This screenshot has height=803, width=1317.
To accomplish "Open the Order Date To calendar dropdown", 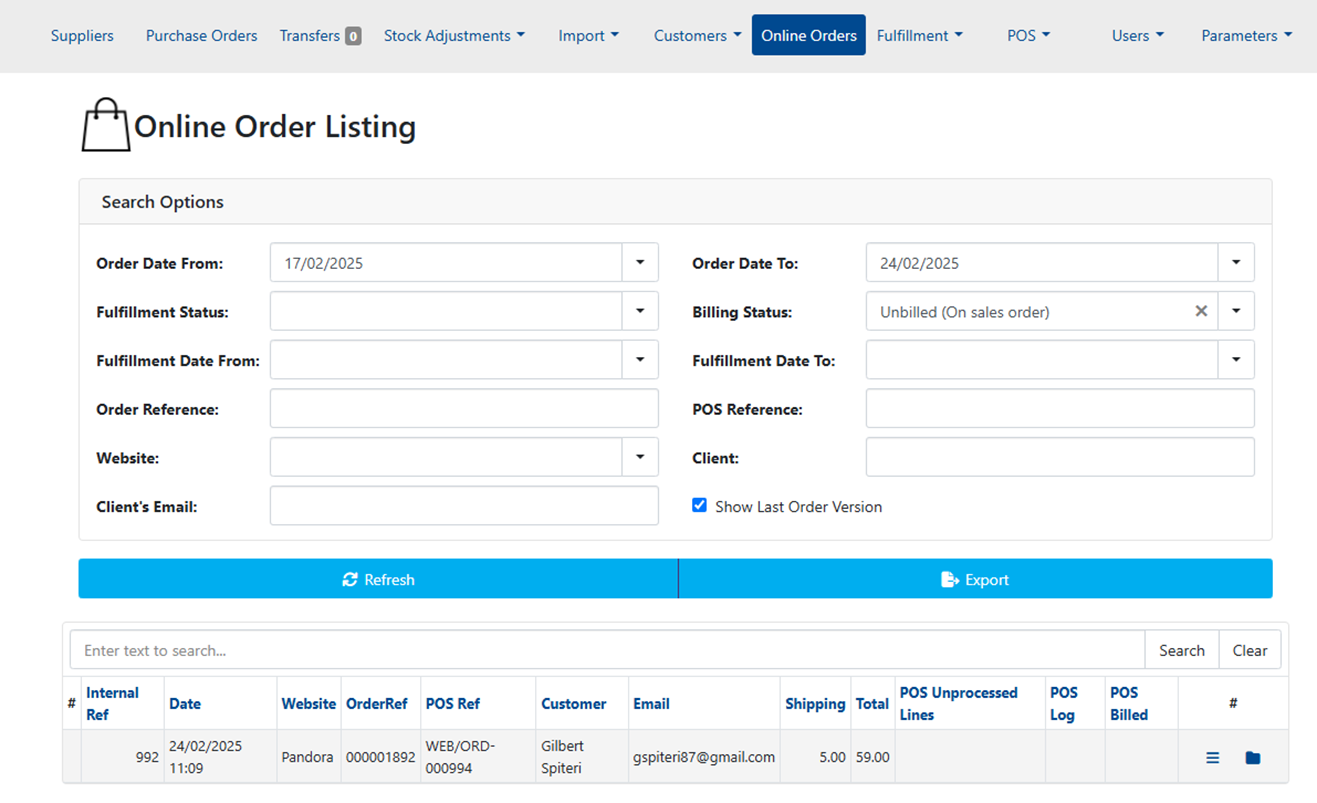I will click(x=1236, y=263).
